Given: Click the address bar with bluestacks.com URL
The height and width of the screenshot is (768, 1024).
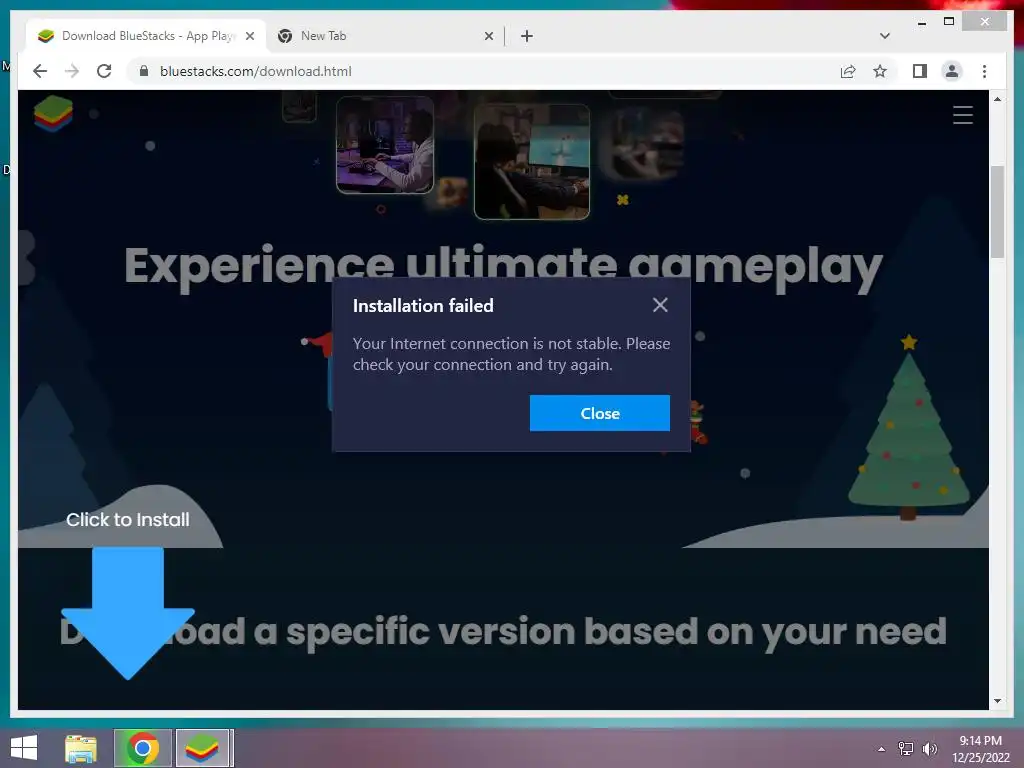Looking at the screenshot, I should coord(483,71).
